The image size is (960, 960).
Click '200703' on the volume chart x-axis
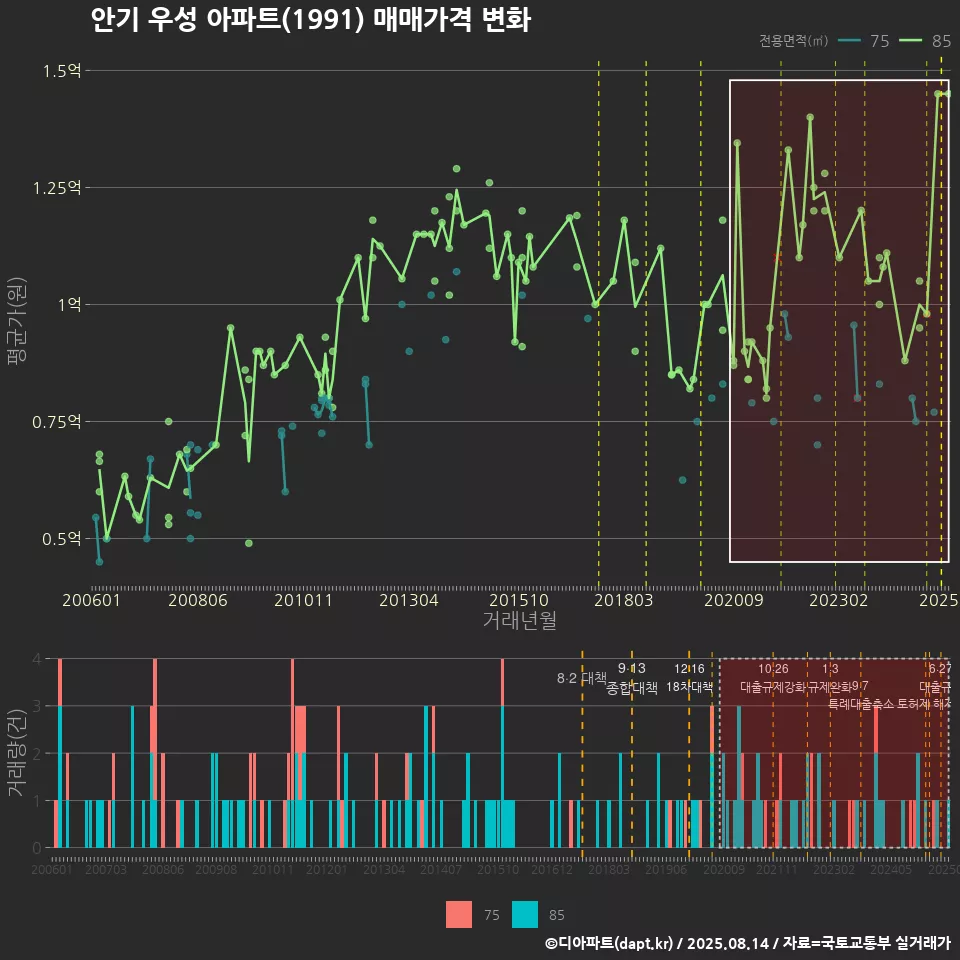(x=105, y=869)
